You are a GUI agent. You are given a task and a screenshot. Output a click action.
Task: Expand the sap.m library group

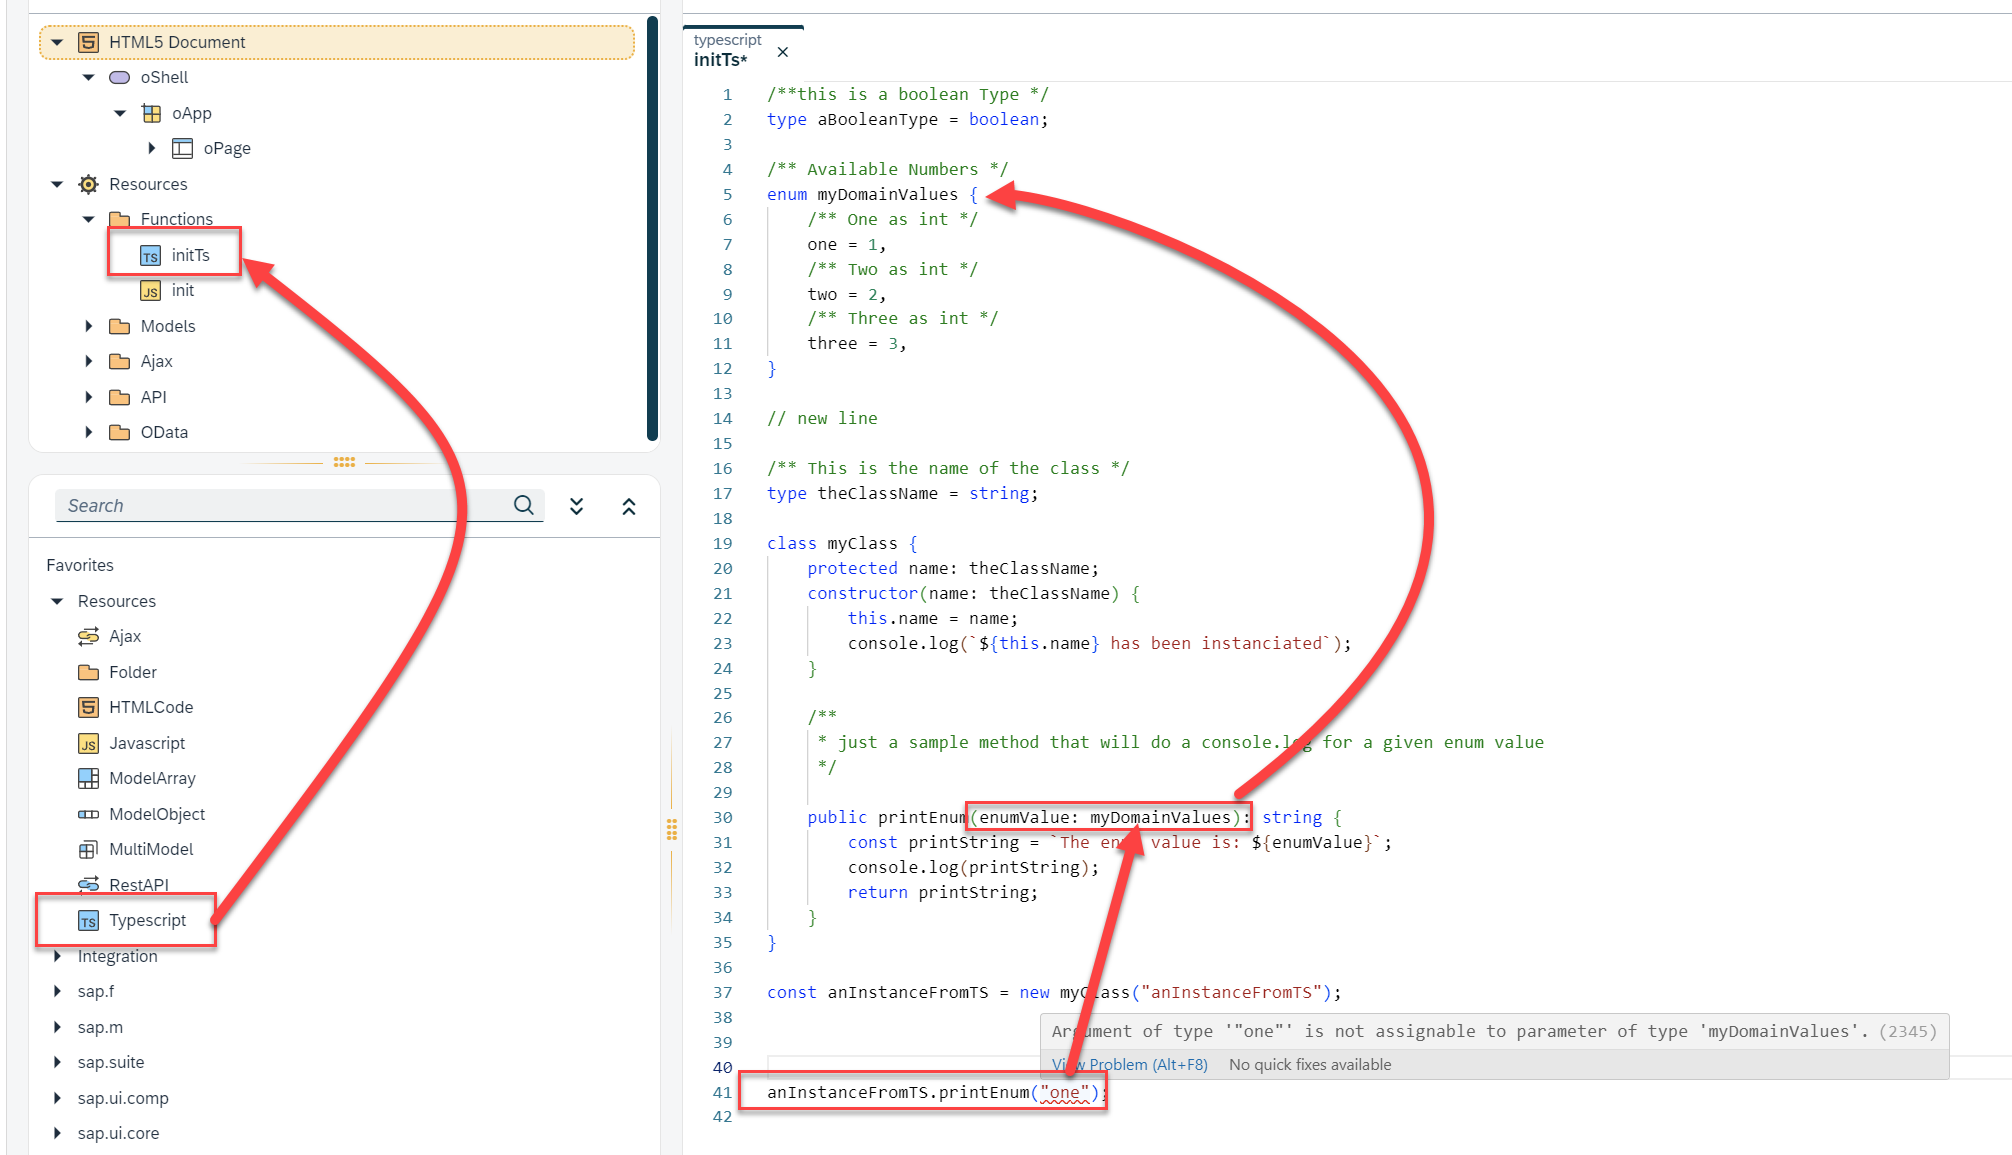pyautogui.click(x=57, y=1027)
